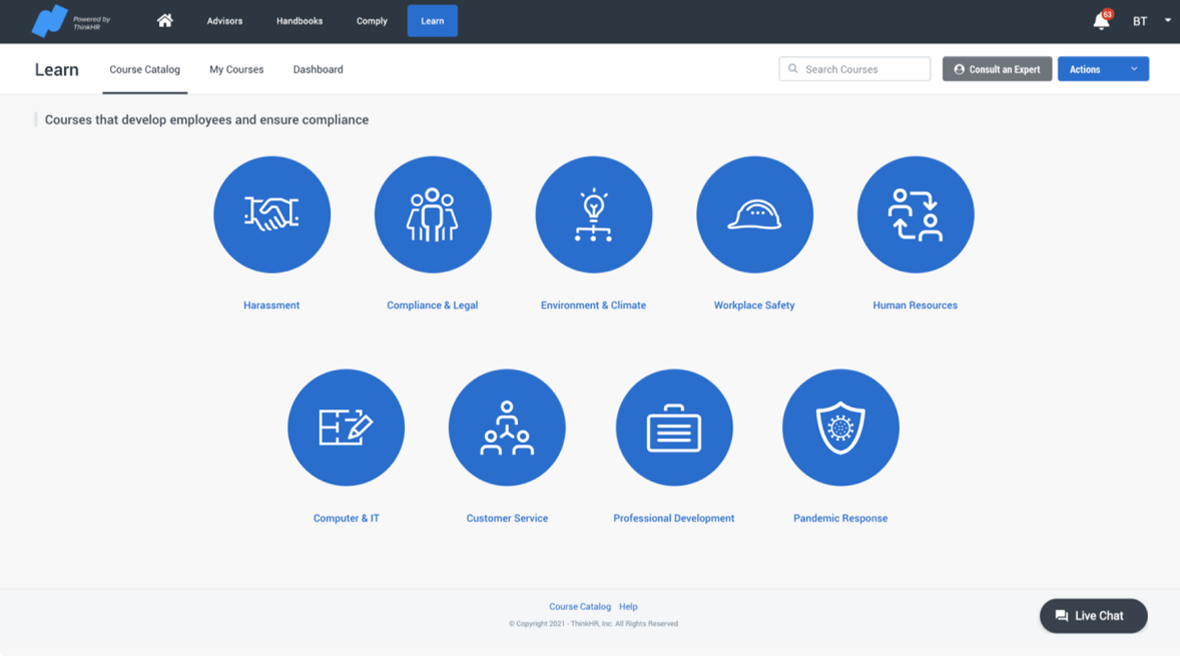This screenshot has height=656, width=1180.
Task: Choose the Workplace Safety hard hat icon
Action: pyautogui.click(x=755, y=215)
